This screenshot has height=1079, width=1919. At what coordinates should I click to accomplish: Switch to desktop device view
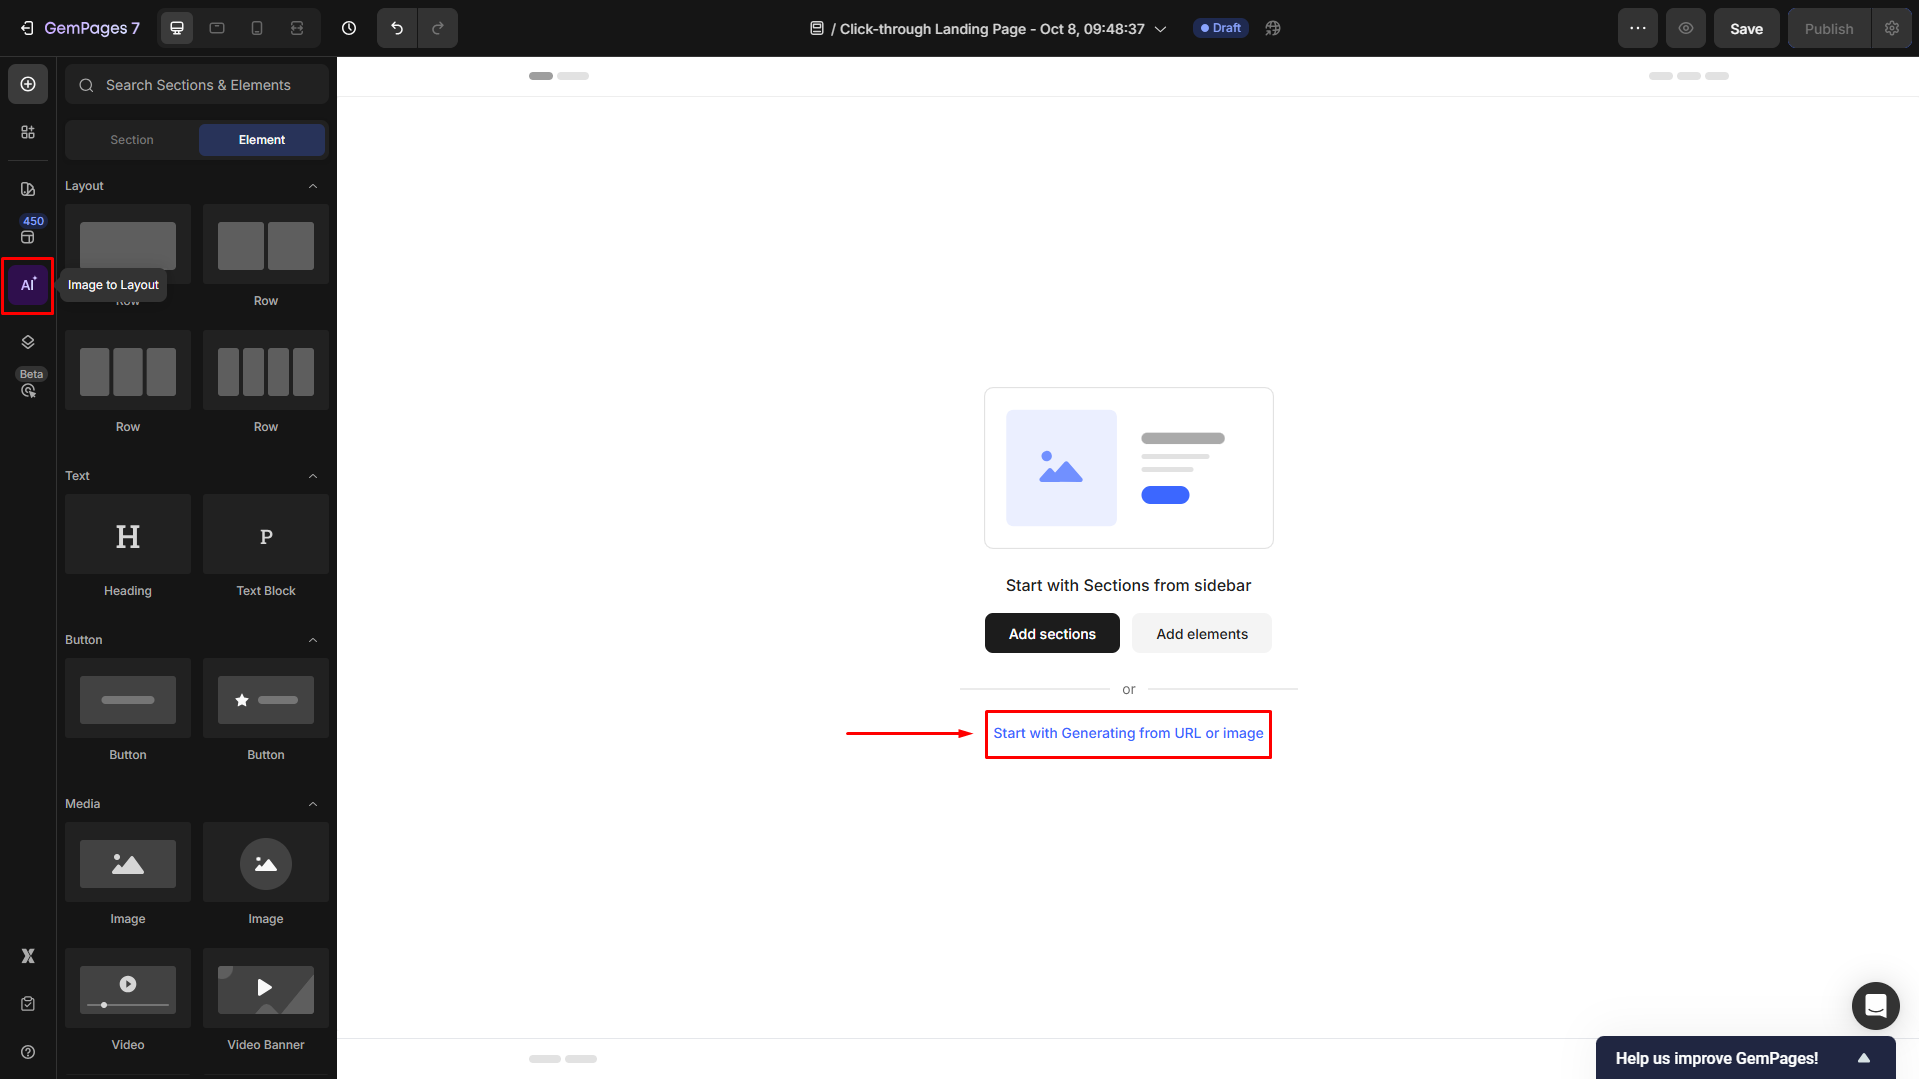pyautogui.click(x=177, y=28)
